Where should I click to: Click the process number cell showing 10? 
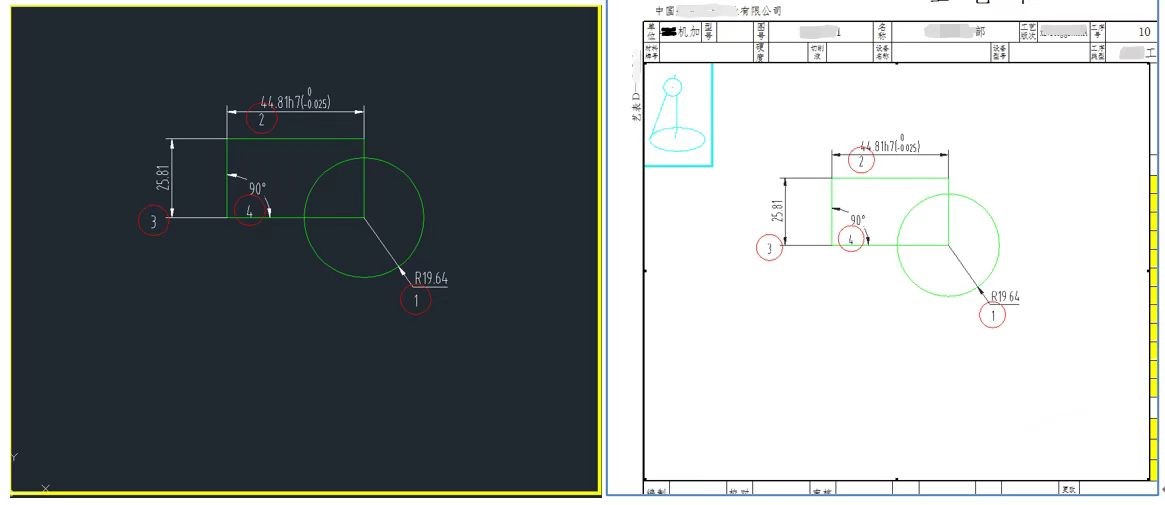(x=1143, y=32)
